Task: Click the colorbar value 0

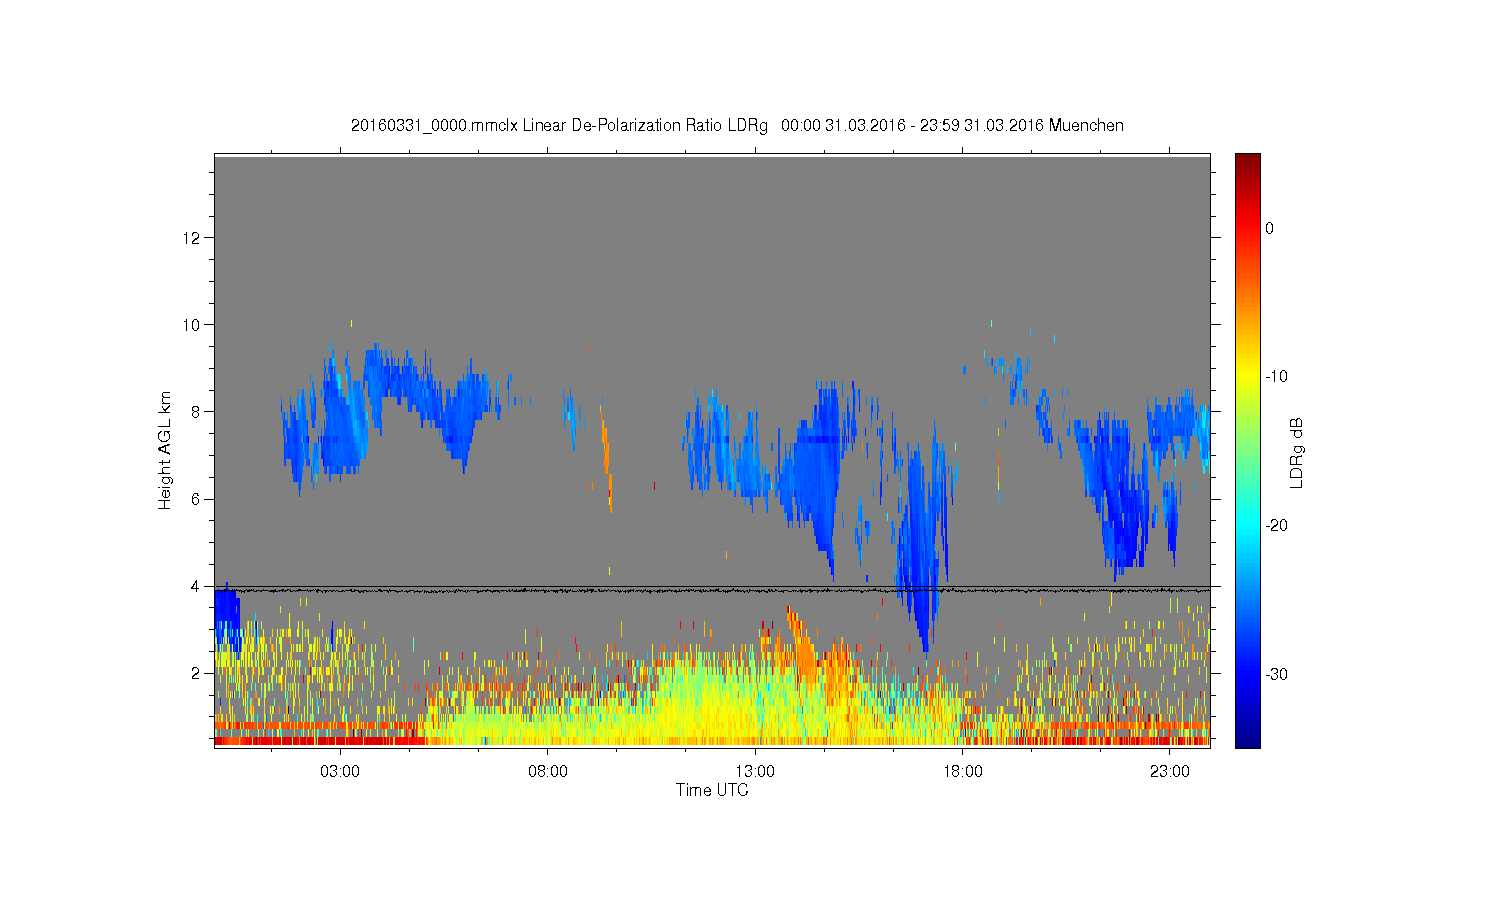Action: pos(1269,228)
